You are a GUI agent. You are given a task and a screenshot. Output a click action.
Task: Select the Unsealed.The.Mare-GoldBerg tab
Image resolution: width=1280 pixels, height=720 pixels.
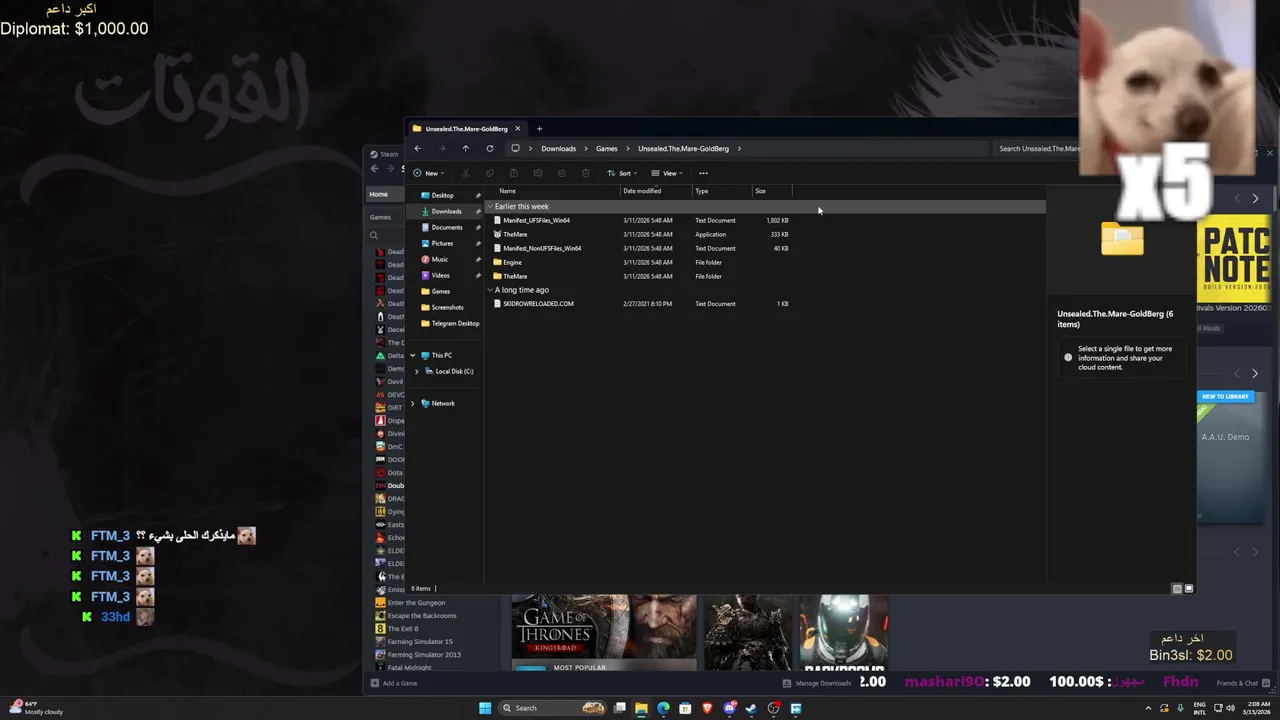466,128
